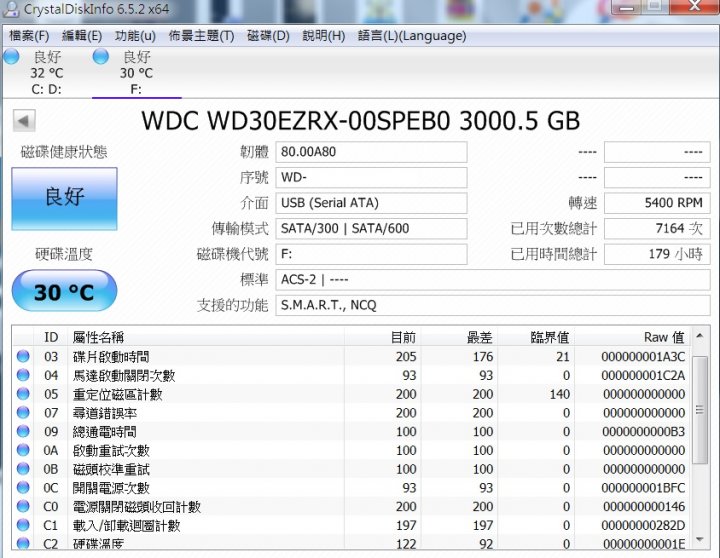Click the 30 °C temperature button
This screenshot has width=720, height=558.
click(x=64, y=291)
